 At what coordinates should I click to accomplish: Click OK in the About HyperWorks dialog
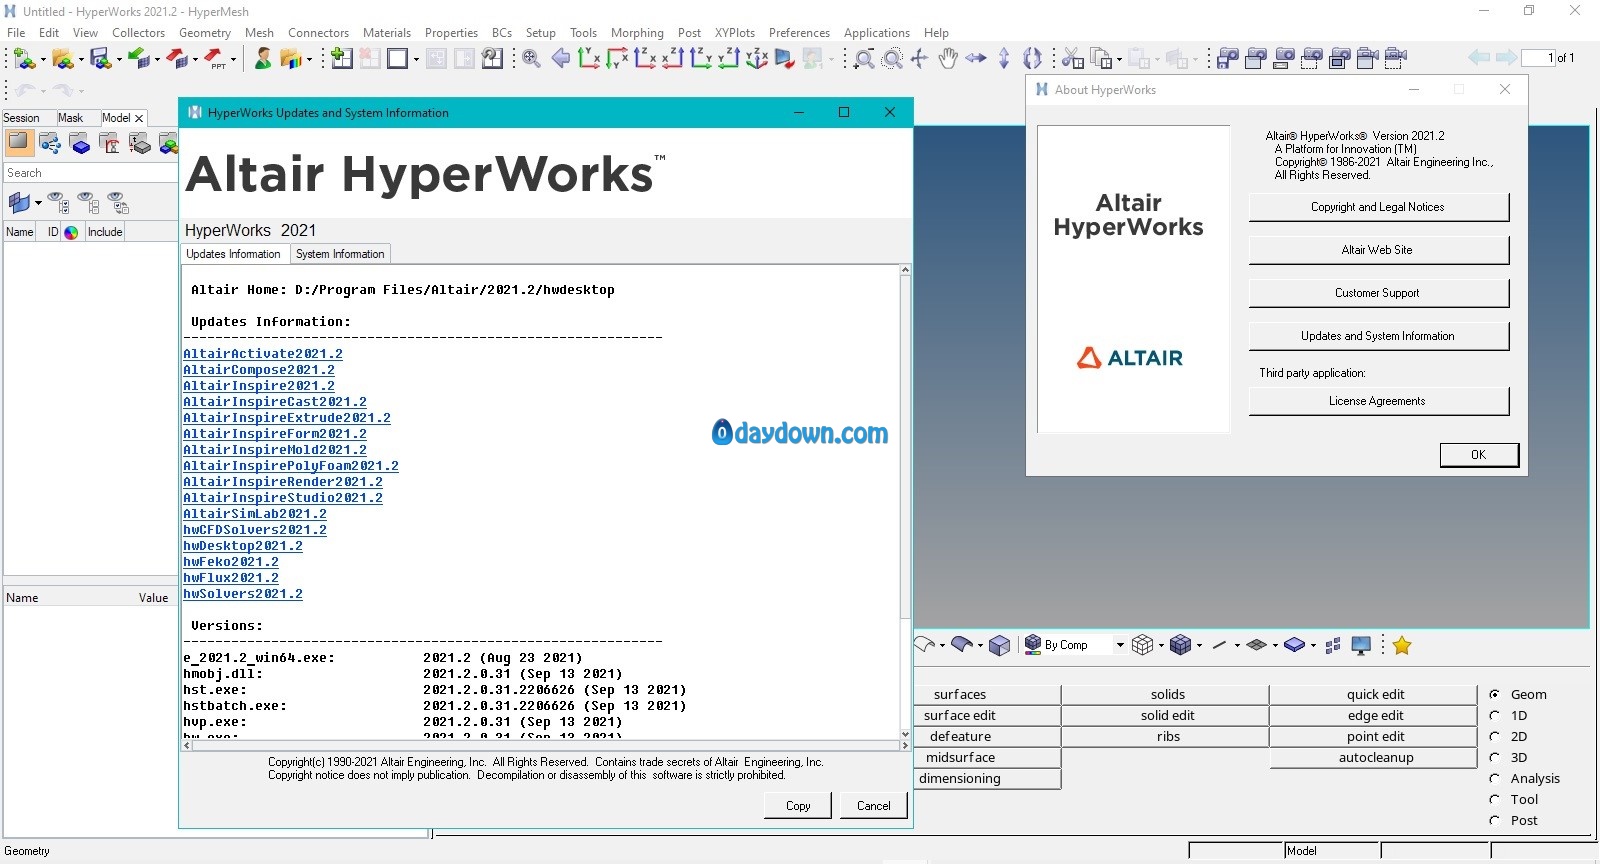[1479, 454]
